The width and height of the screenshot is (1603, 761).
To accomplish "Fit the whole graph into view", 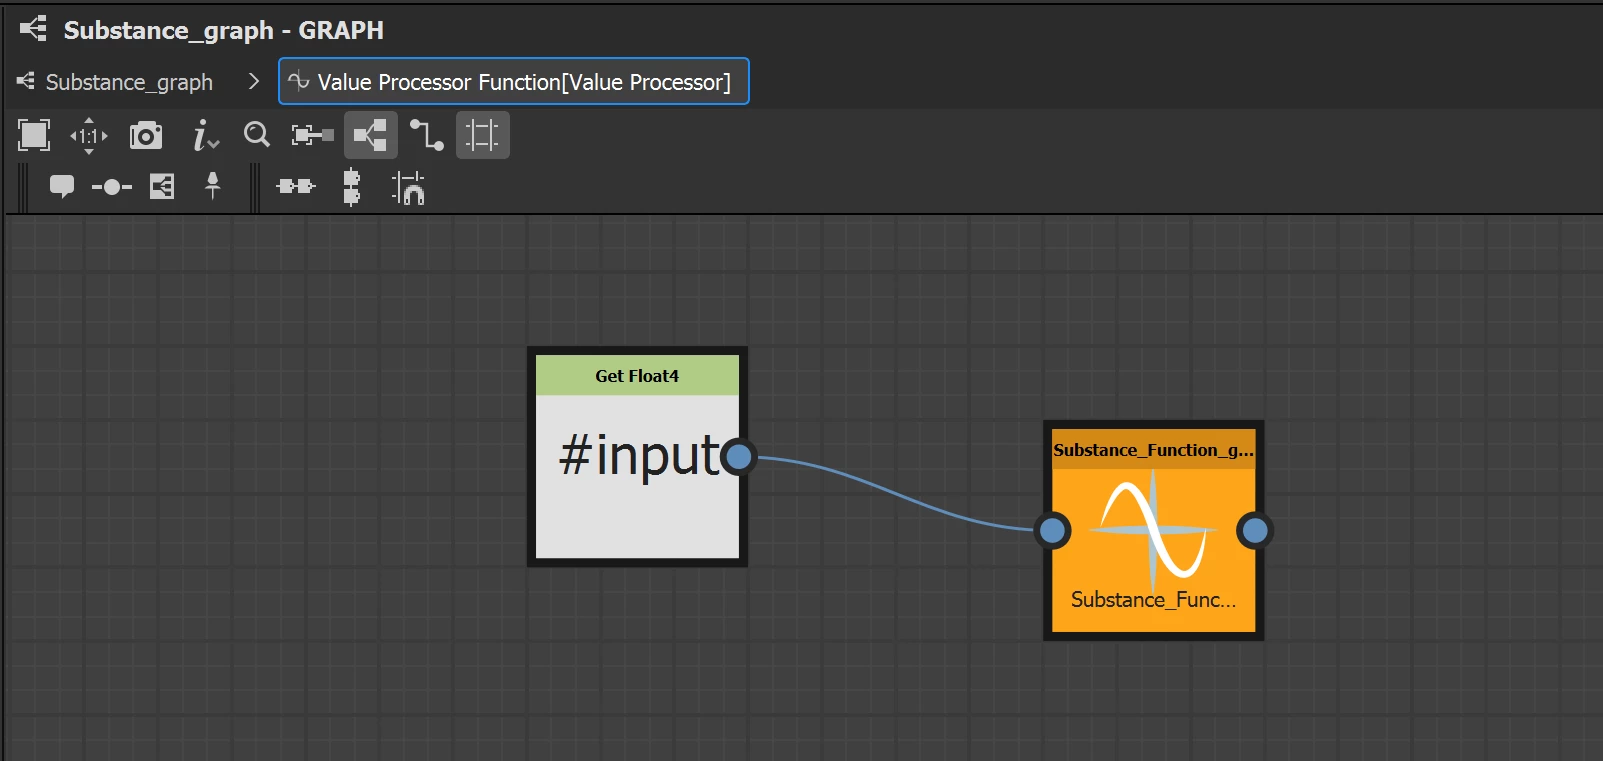I will pyautogui.click(x=34, y=135).
